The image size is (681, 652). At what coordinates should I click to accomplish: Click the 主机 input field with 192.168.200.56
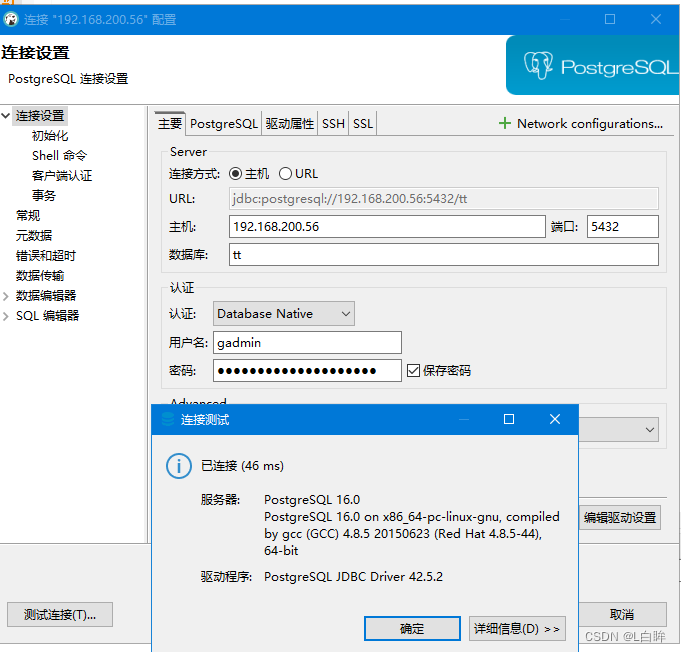[387, 226]
